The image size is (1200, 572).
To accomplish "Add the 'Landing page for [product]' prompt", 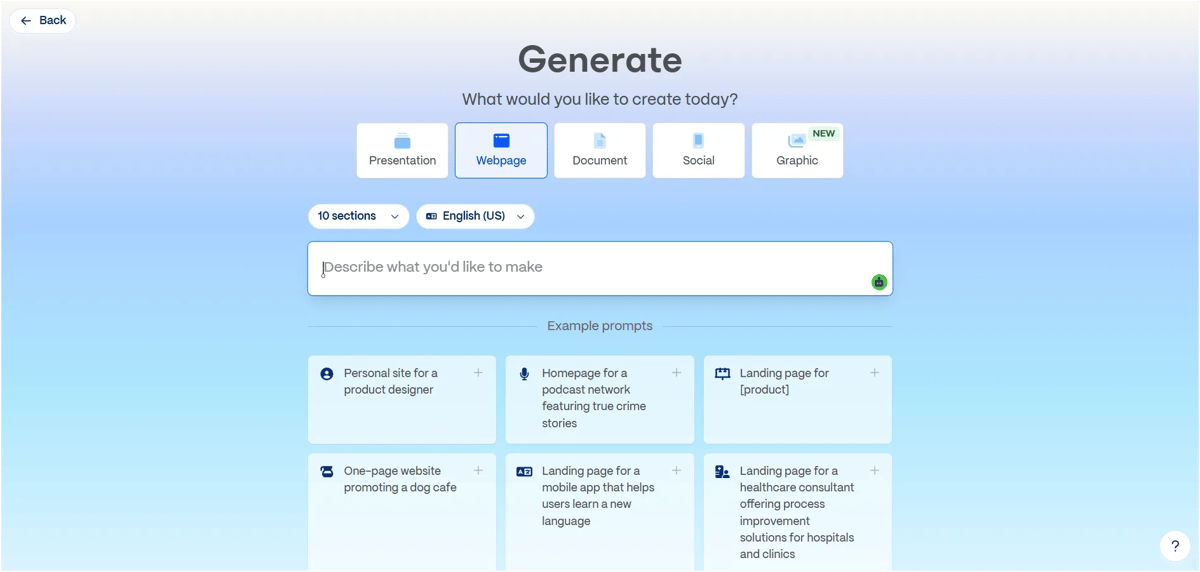I will click(874, 373).
